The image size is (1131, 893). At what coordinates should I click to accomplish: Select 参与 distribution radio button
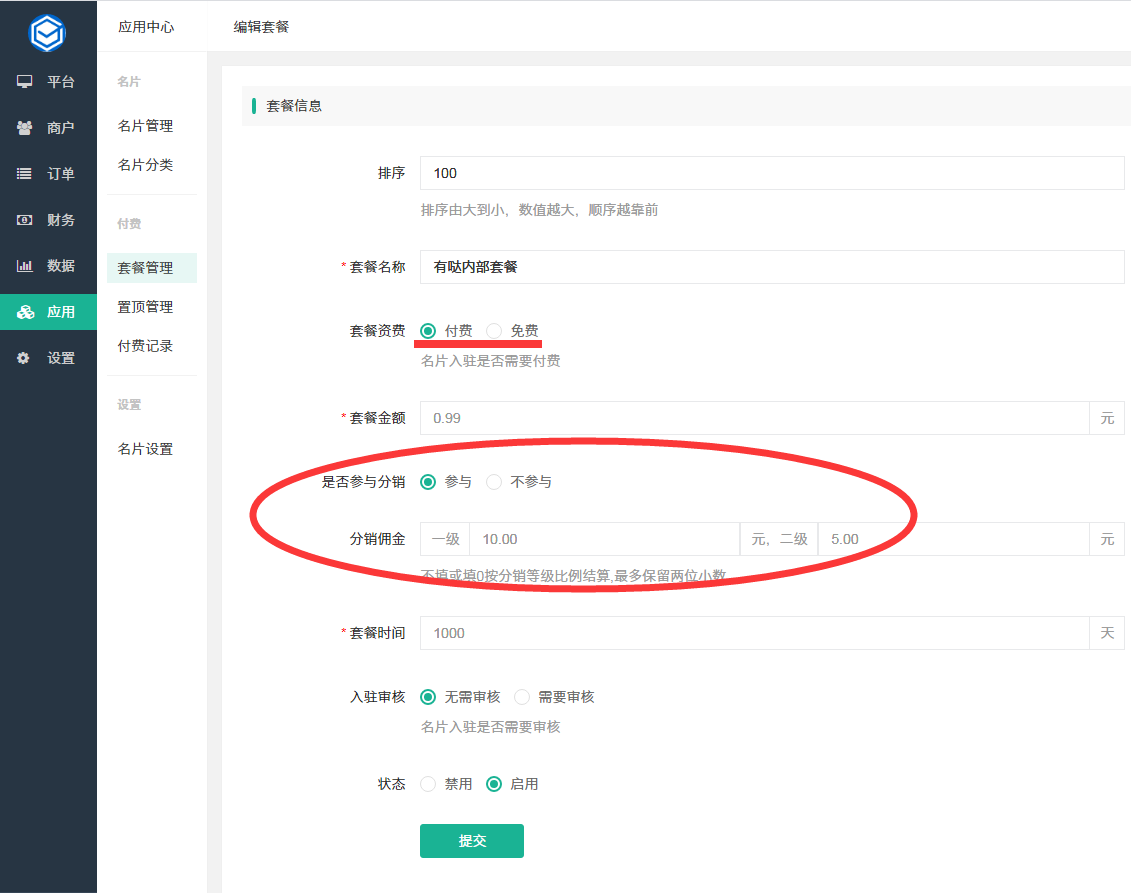click(x=428, y=482)
